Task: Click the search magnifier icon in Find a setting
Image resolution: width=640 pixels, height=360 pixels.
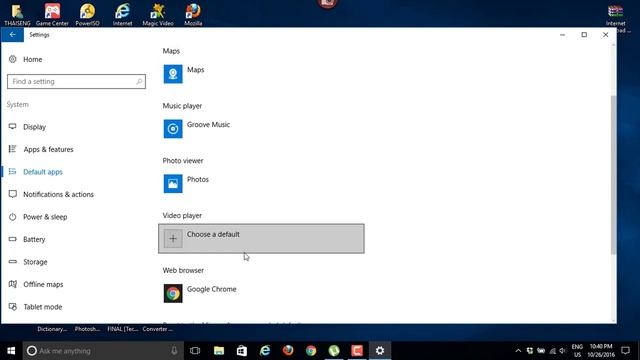Action: 139,82
